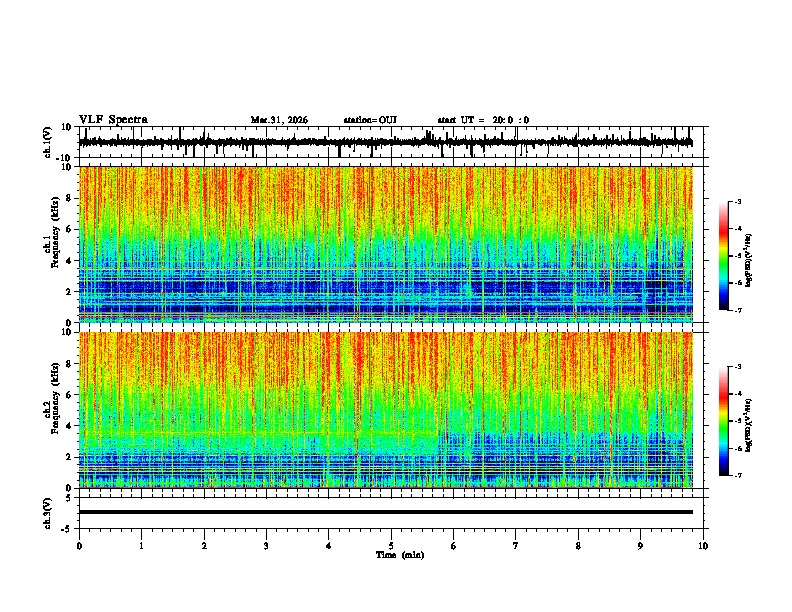Screen dimensions: 792x612
Task: Click ch.2 frequency axis tick "10"
Action: [67, 332]
